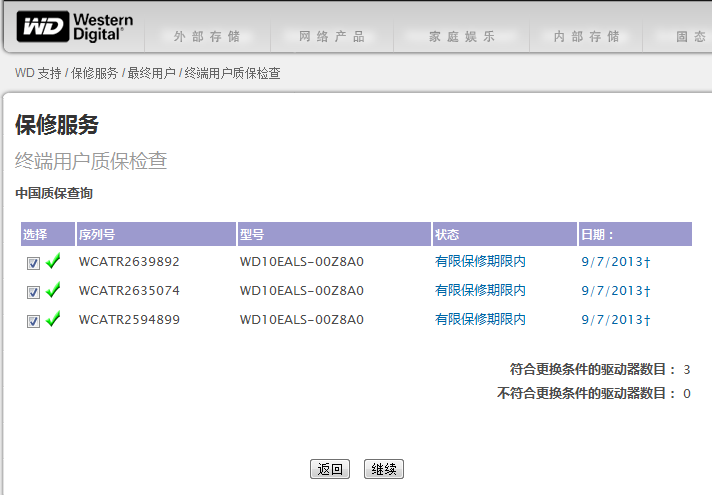
Task: Click green checkmark for WCATR2639892
Action: point(53,261)
